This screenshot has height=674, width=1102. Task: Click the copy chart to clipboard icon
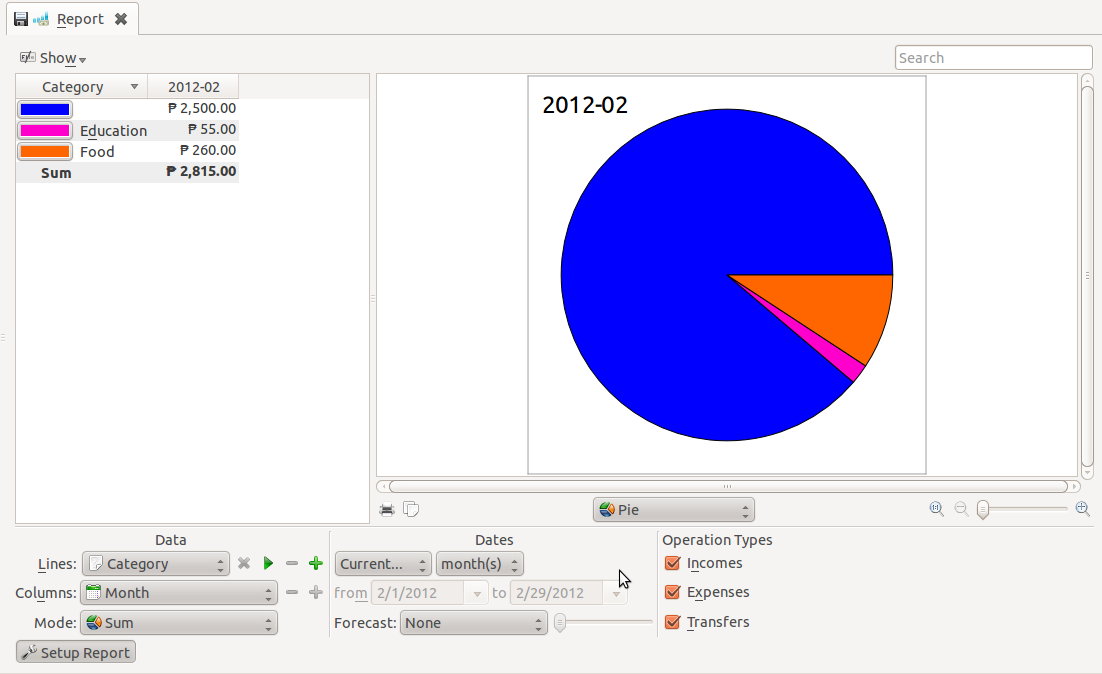pyautogui.click(x=411, y=508)
